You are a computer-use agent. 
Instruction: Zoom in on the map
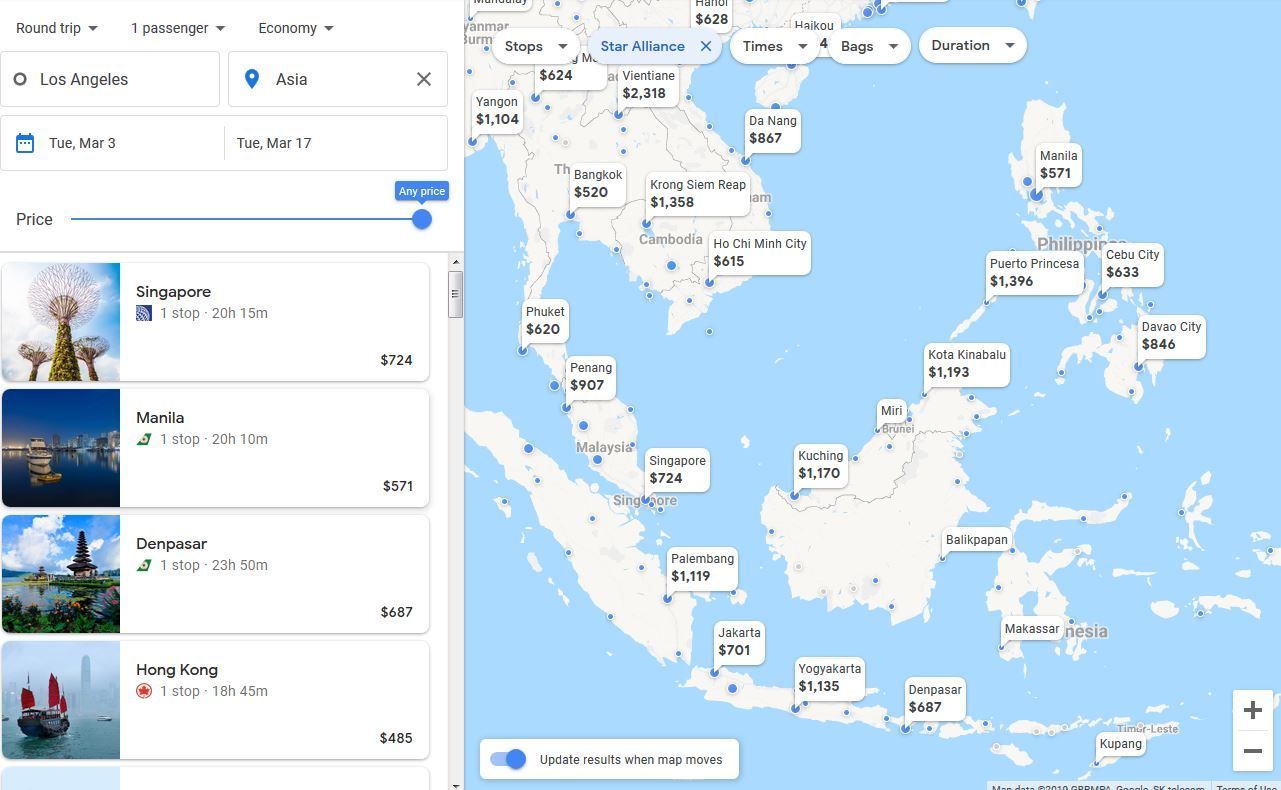point(1252,710)
